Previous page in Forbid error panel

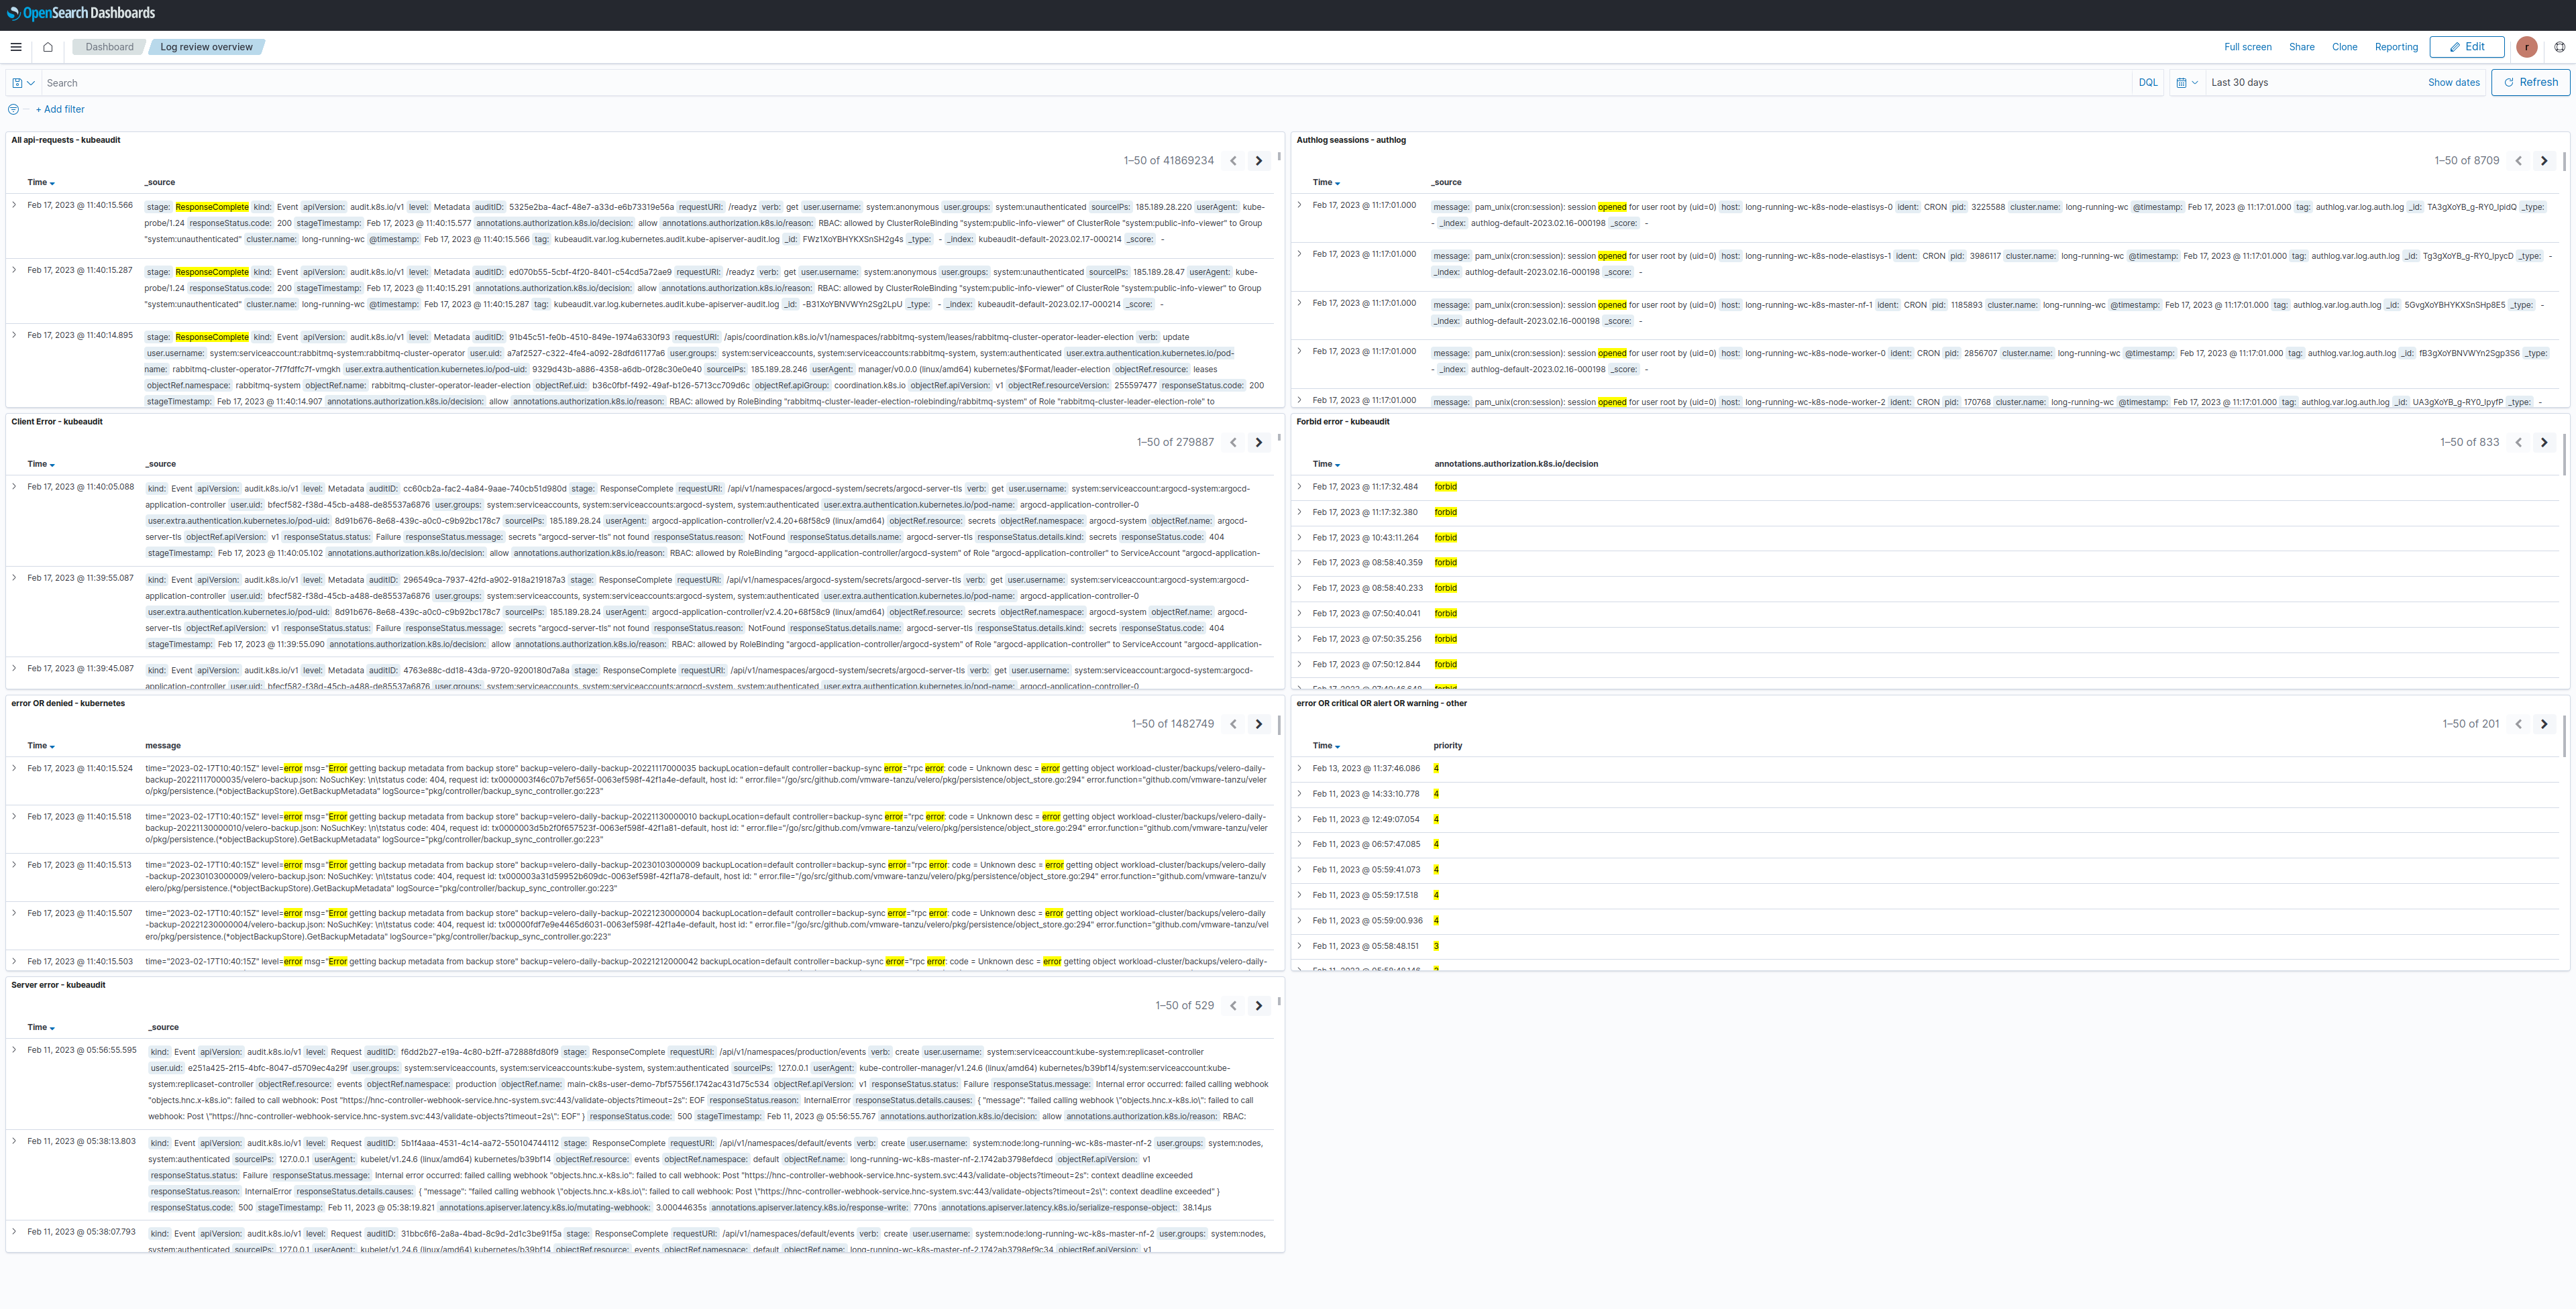pyautogui.click(x=2518, y=442)
